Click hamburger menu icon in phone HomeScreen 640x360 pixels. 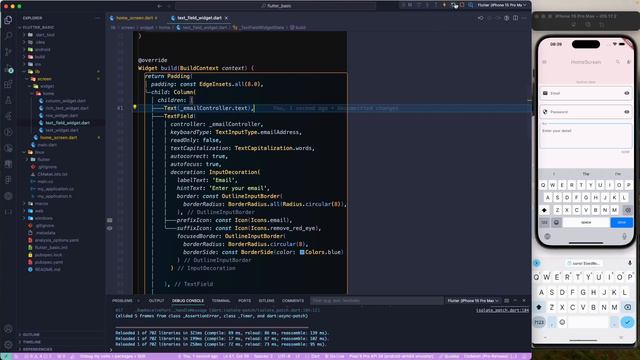(x=544, y=62)
